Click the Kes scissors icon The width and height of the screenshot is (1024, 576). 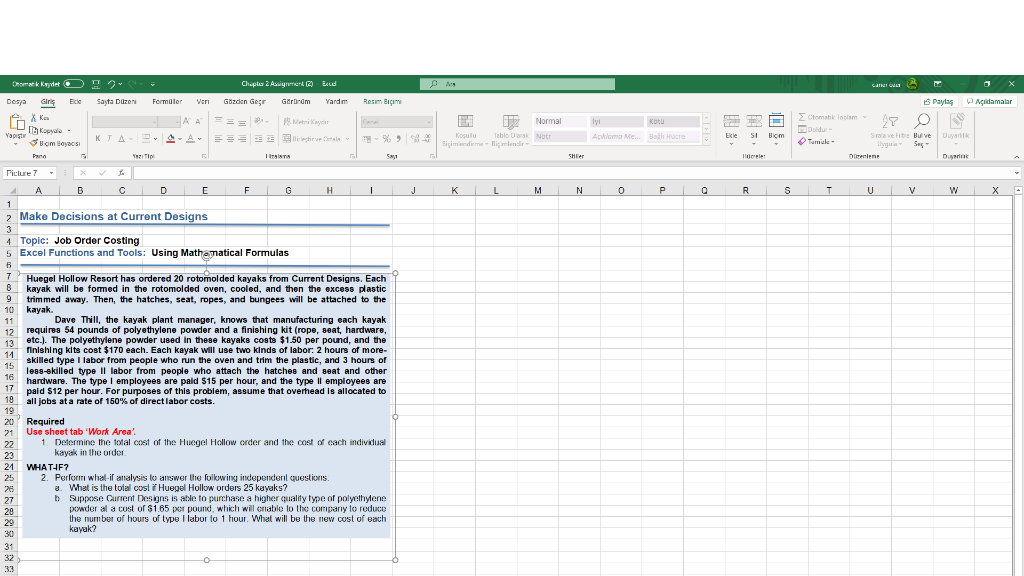click(x=34, y=118)
